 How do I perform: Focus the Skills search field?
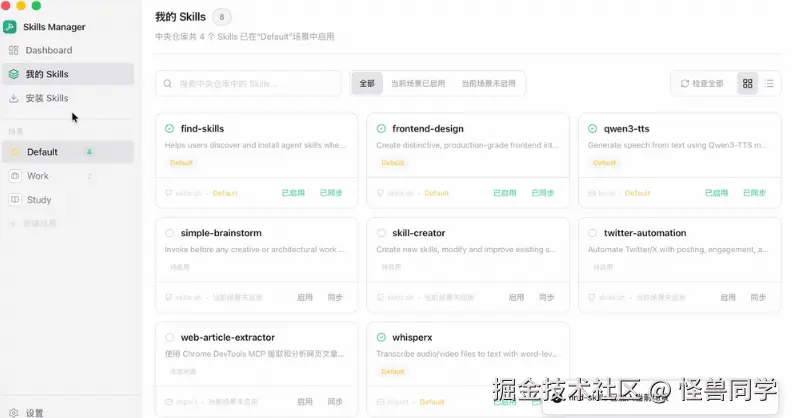(x=249, y=83)
